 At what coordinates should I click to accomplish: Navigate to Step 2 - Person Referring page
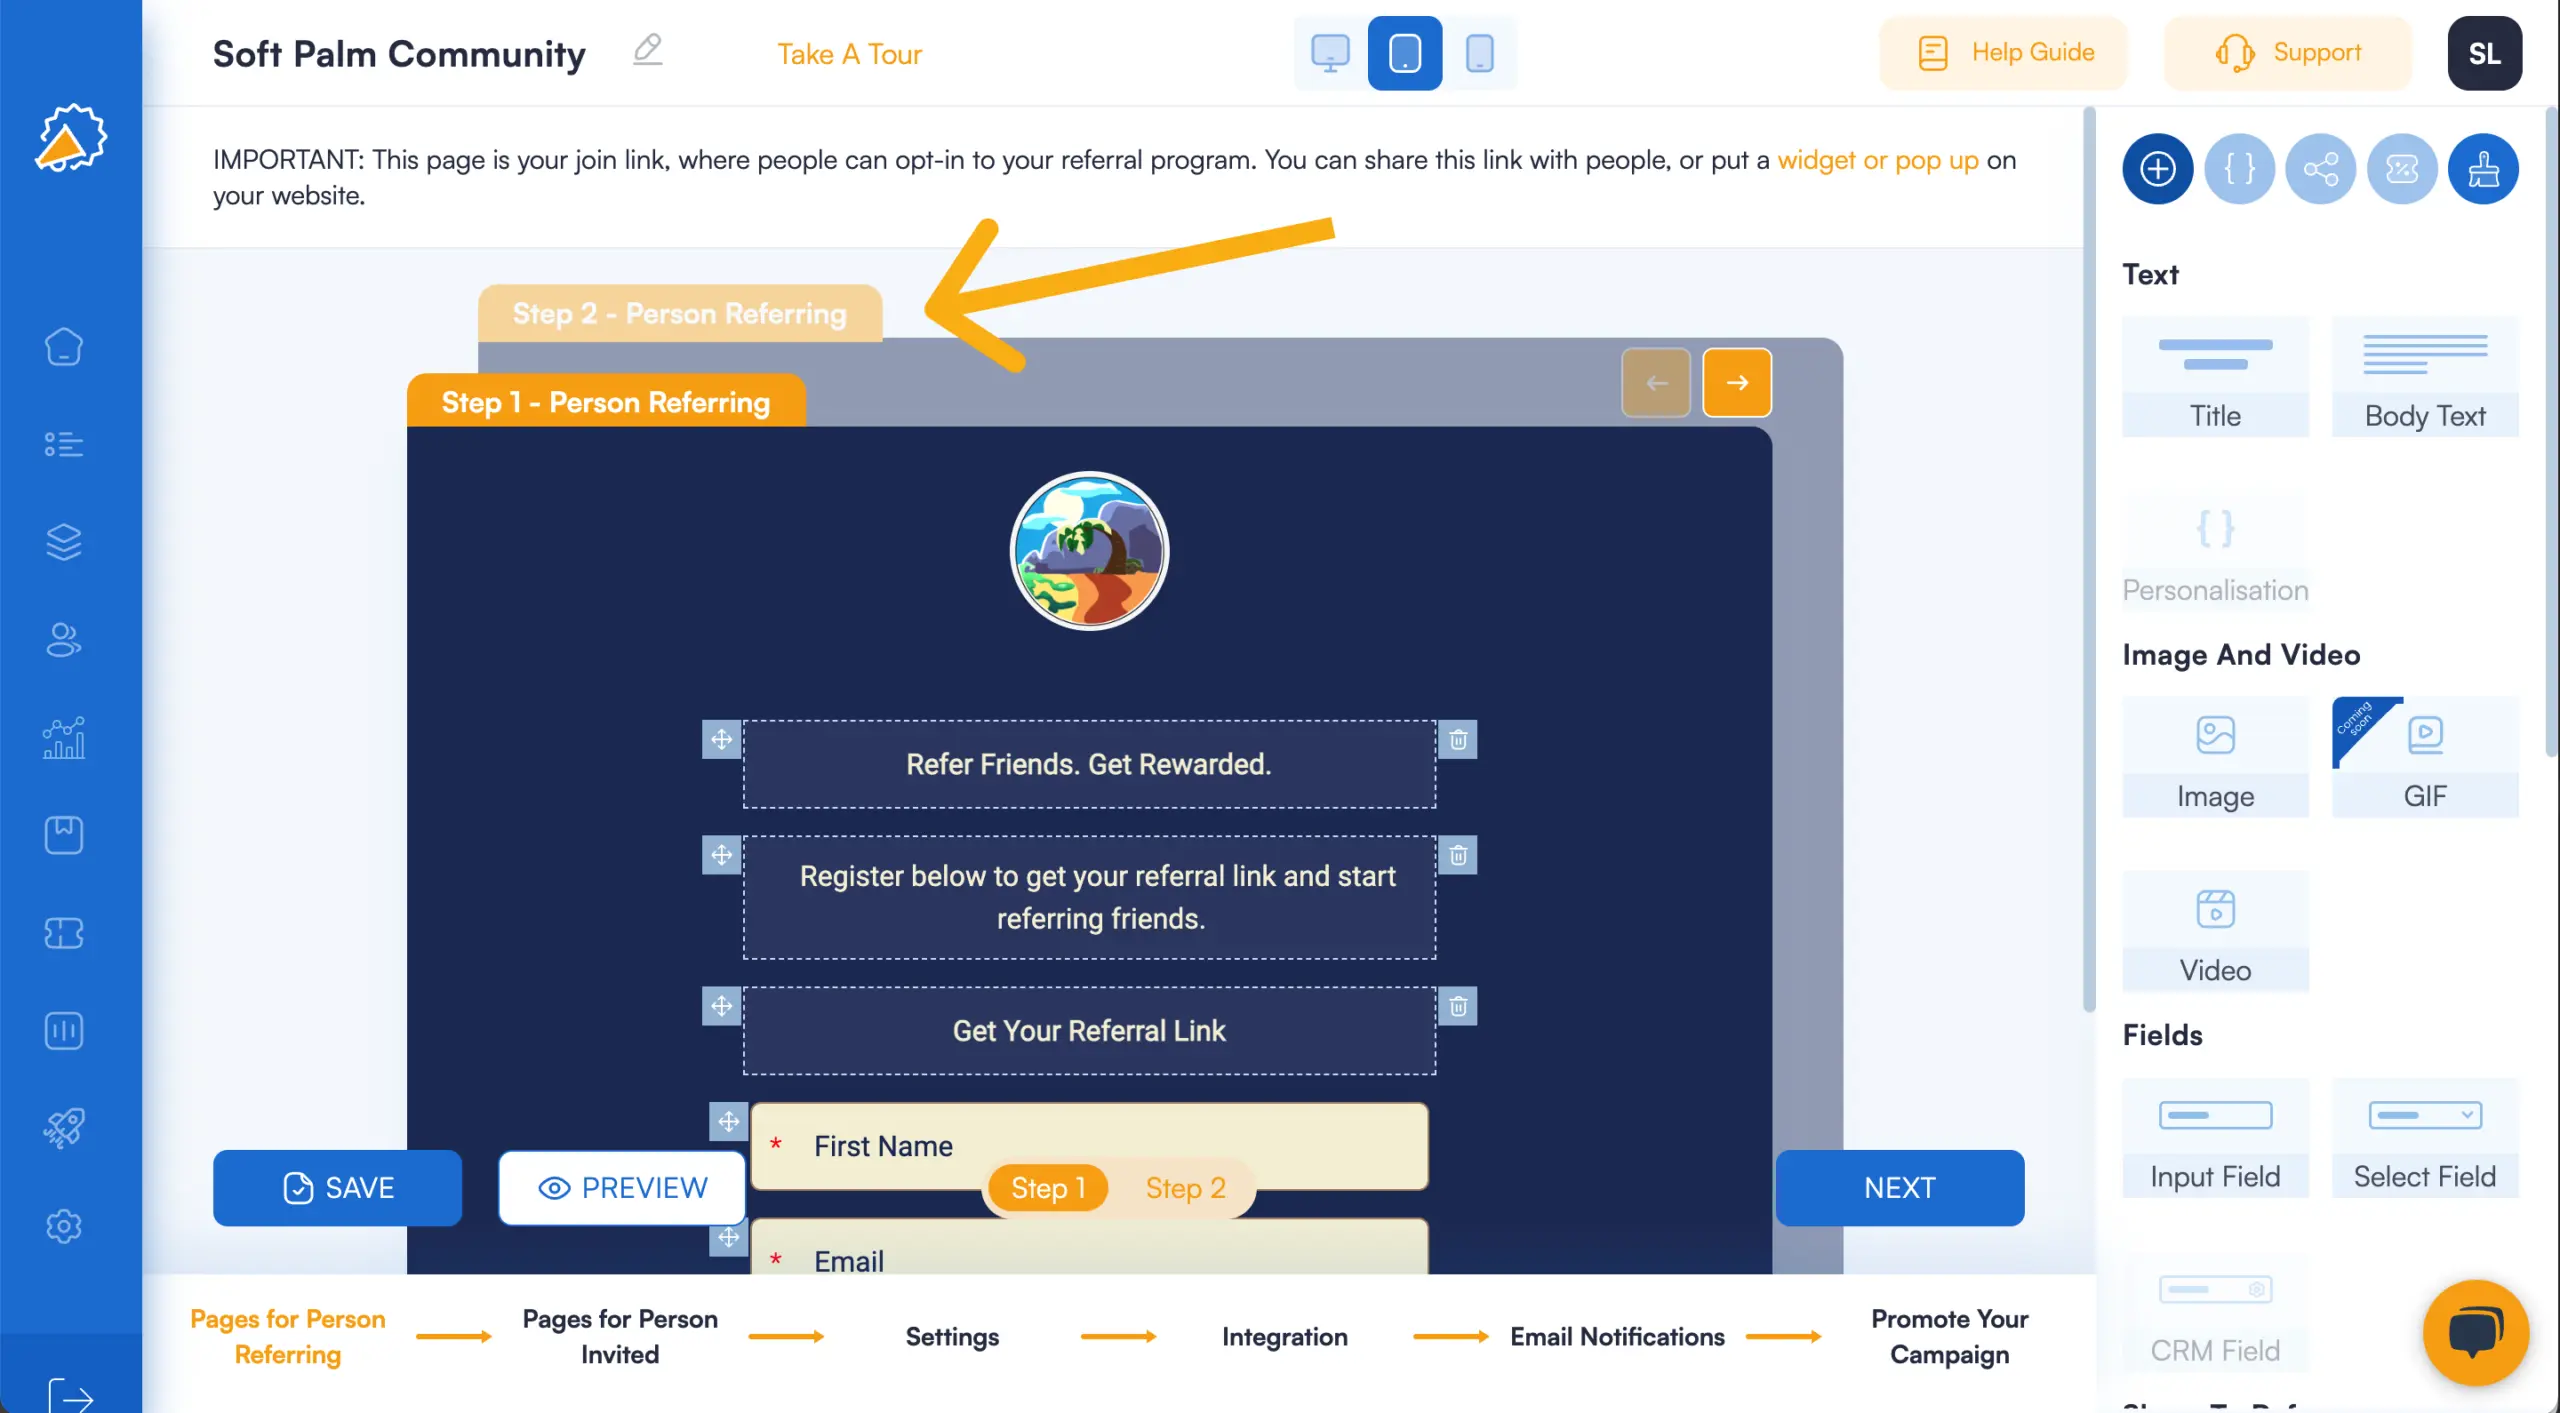[680, 313]
